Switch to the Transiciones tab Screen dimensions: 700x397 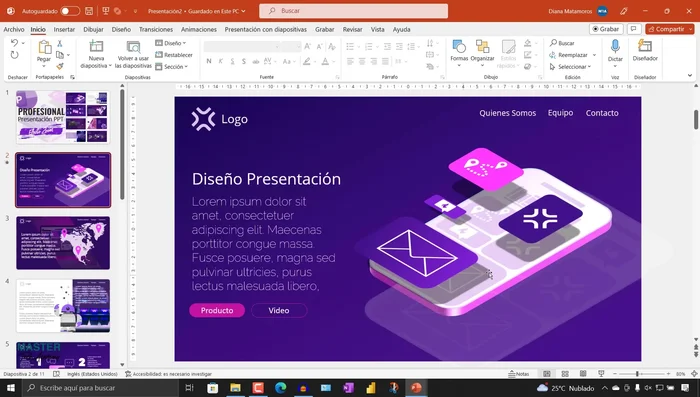(156, 29)
